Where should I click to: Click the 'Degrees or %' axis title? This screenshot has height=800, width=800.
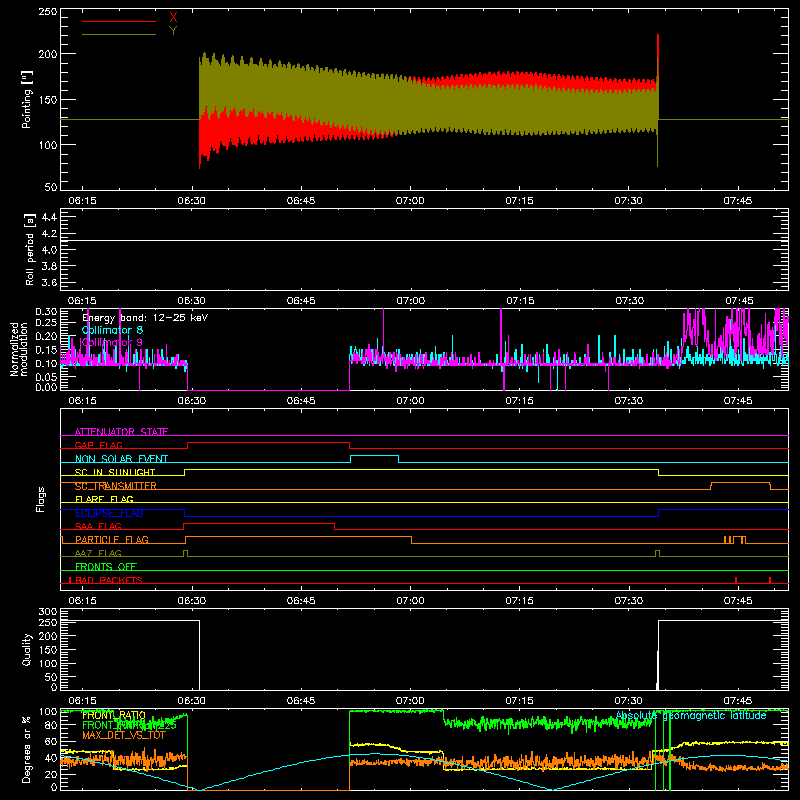pyautogui.click(x=27, y=749)
